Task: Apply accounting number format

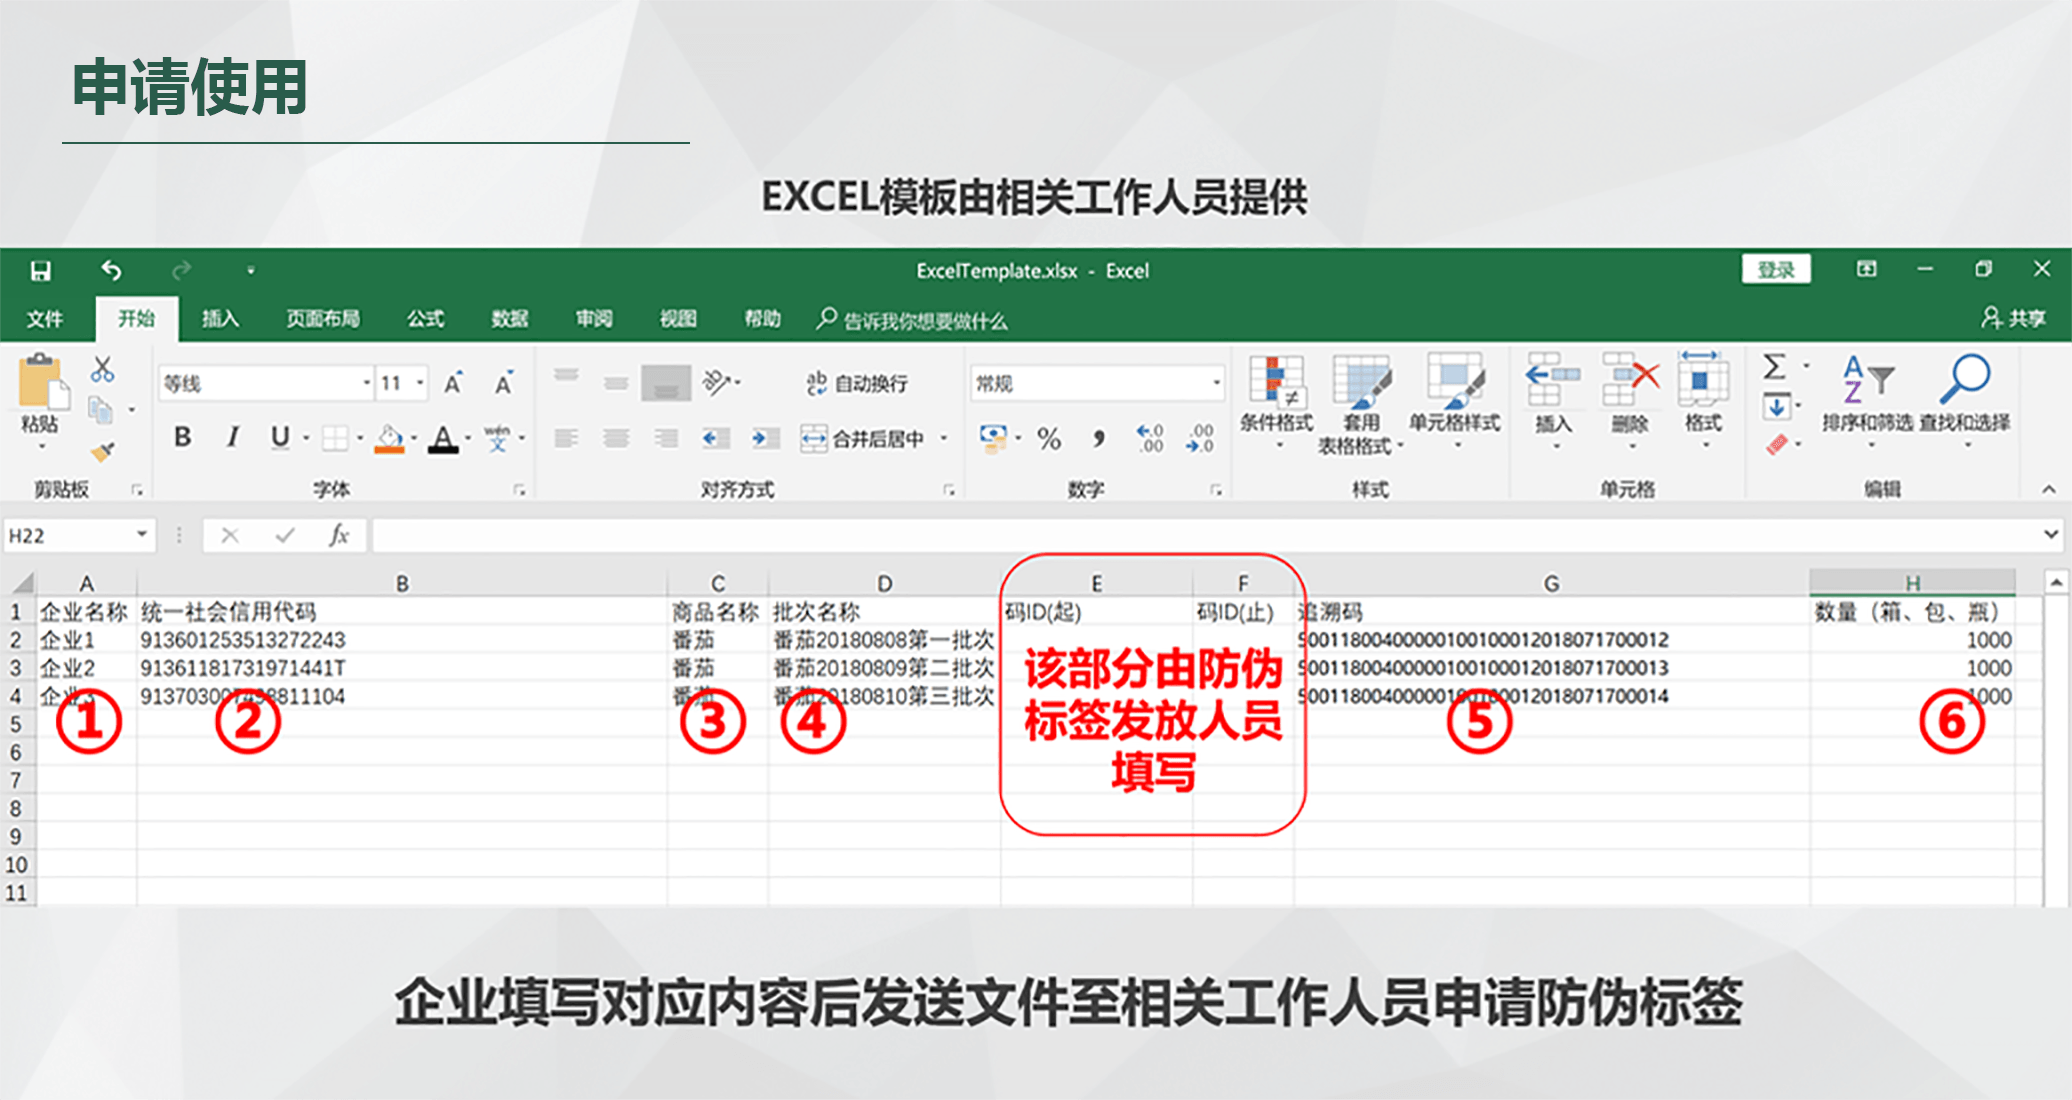Action: pyautogui.click(x=993, y=438)
